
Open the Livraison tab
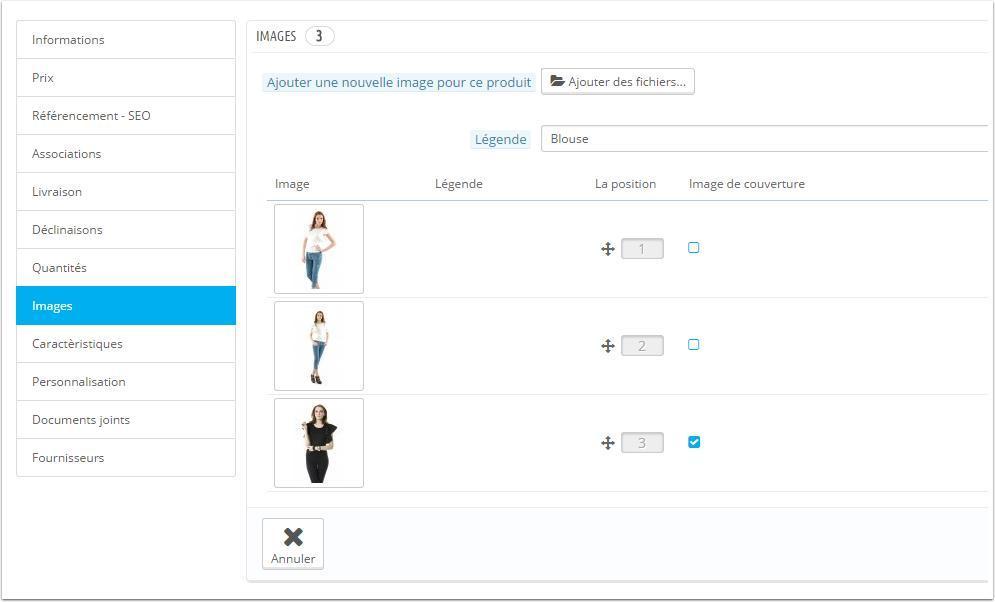click(x=126, y=192)
